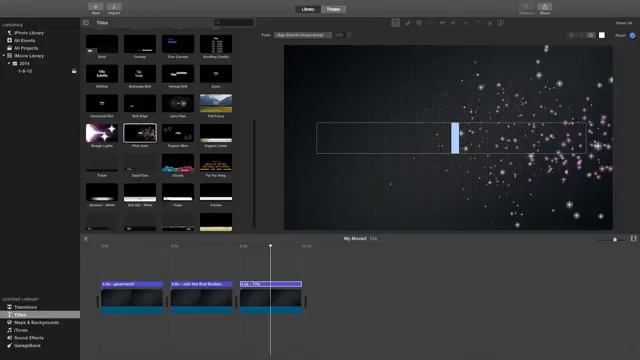This screenshot has height=360, width=640.
Task: Apply title changes with blue checkmark
Action: [x=632, y=36]
